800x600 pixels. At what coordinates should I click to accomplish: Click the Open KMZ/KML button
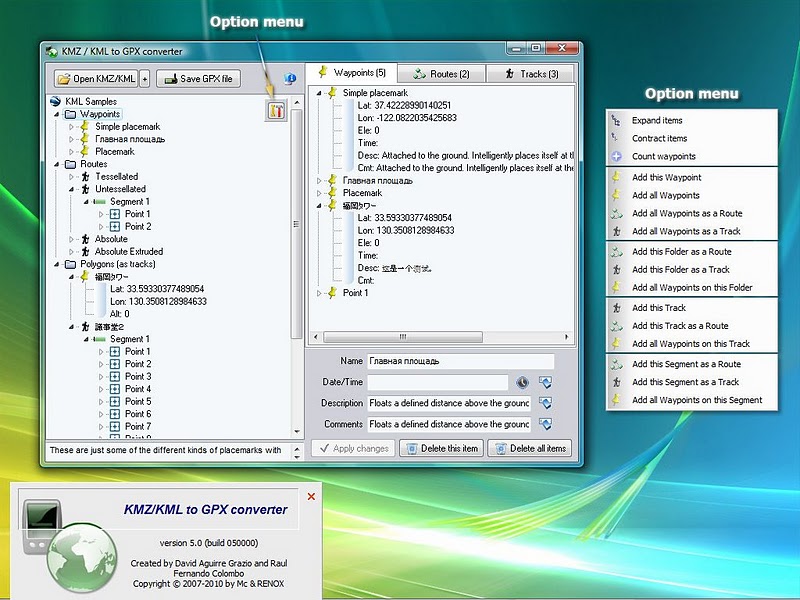[96, 79]
